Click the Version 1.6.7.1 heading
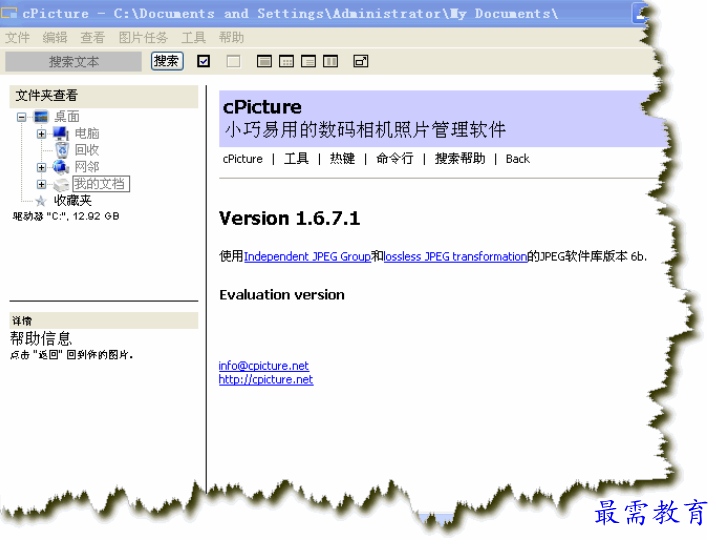The height and width of the screenshot is (544, 716). (x=290, y=218)
